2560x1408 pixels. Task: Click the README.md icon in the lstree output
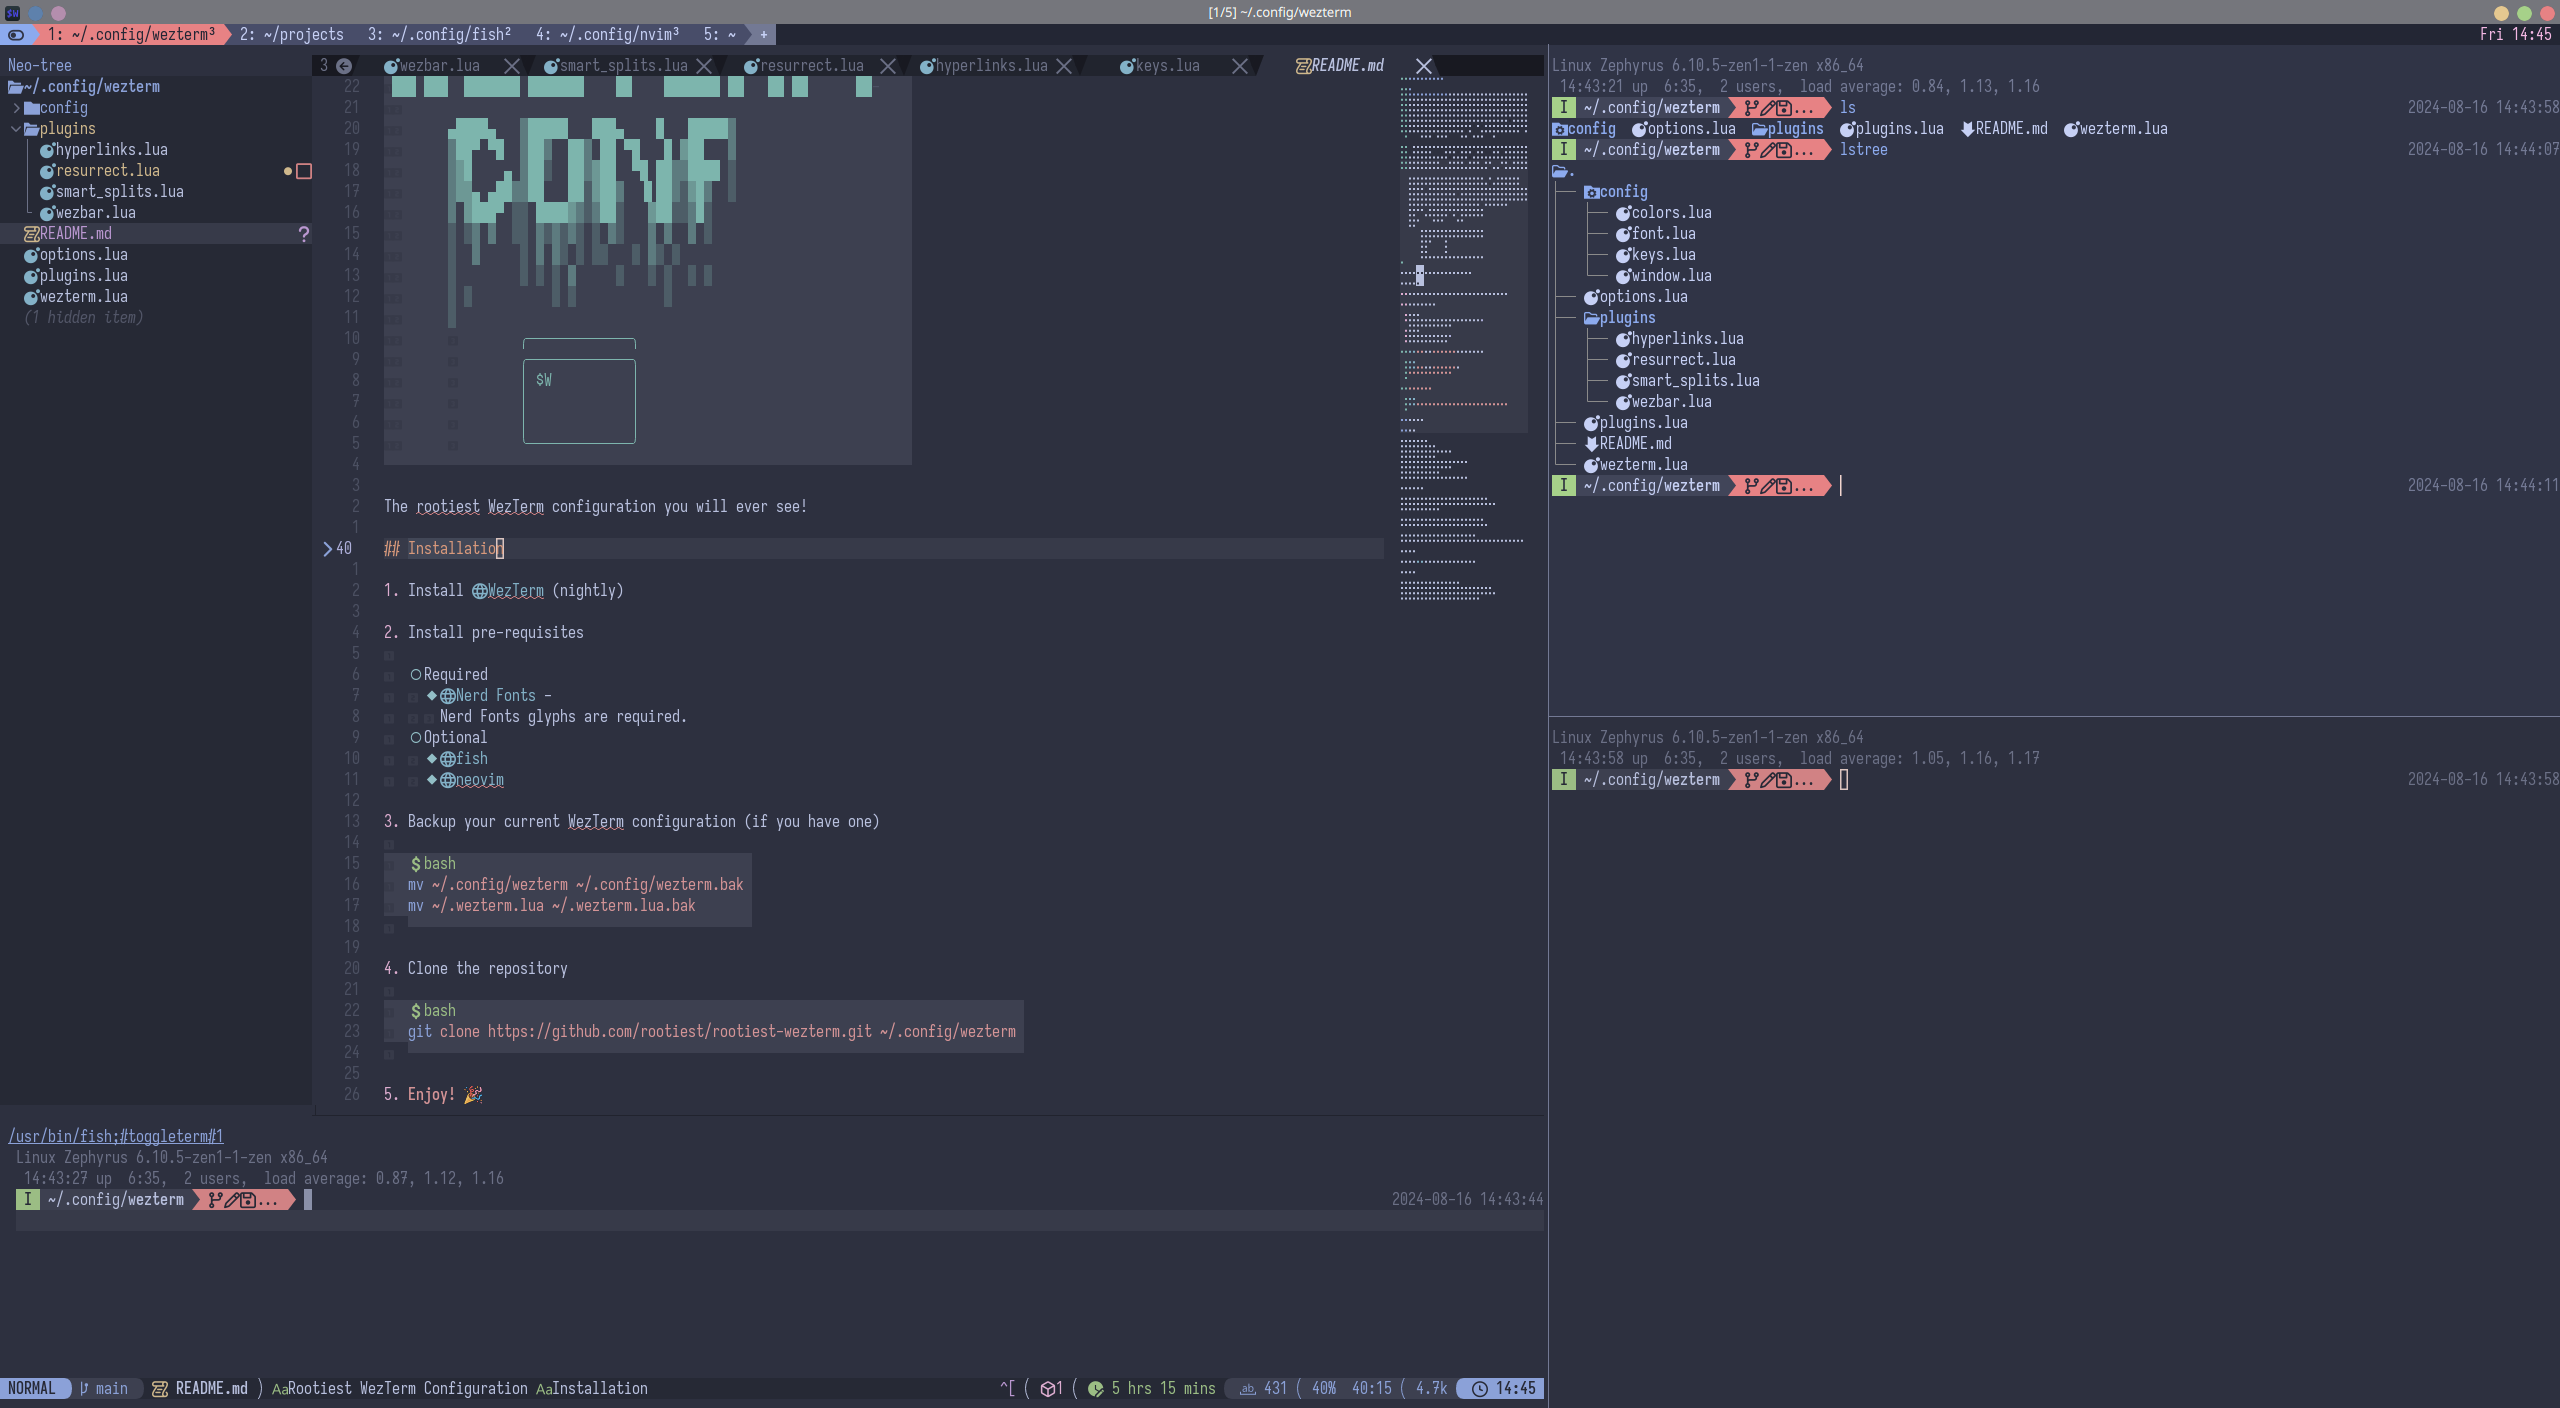(1591, 444)
